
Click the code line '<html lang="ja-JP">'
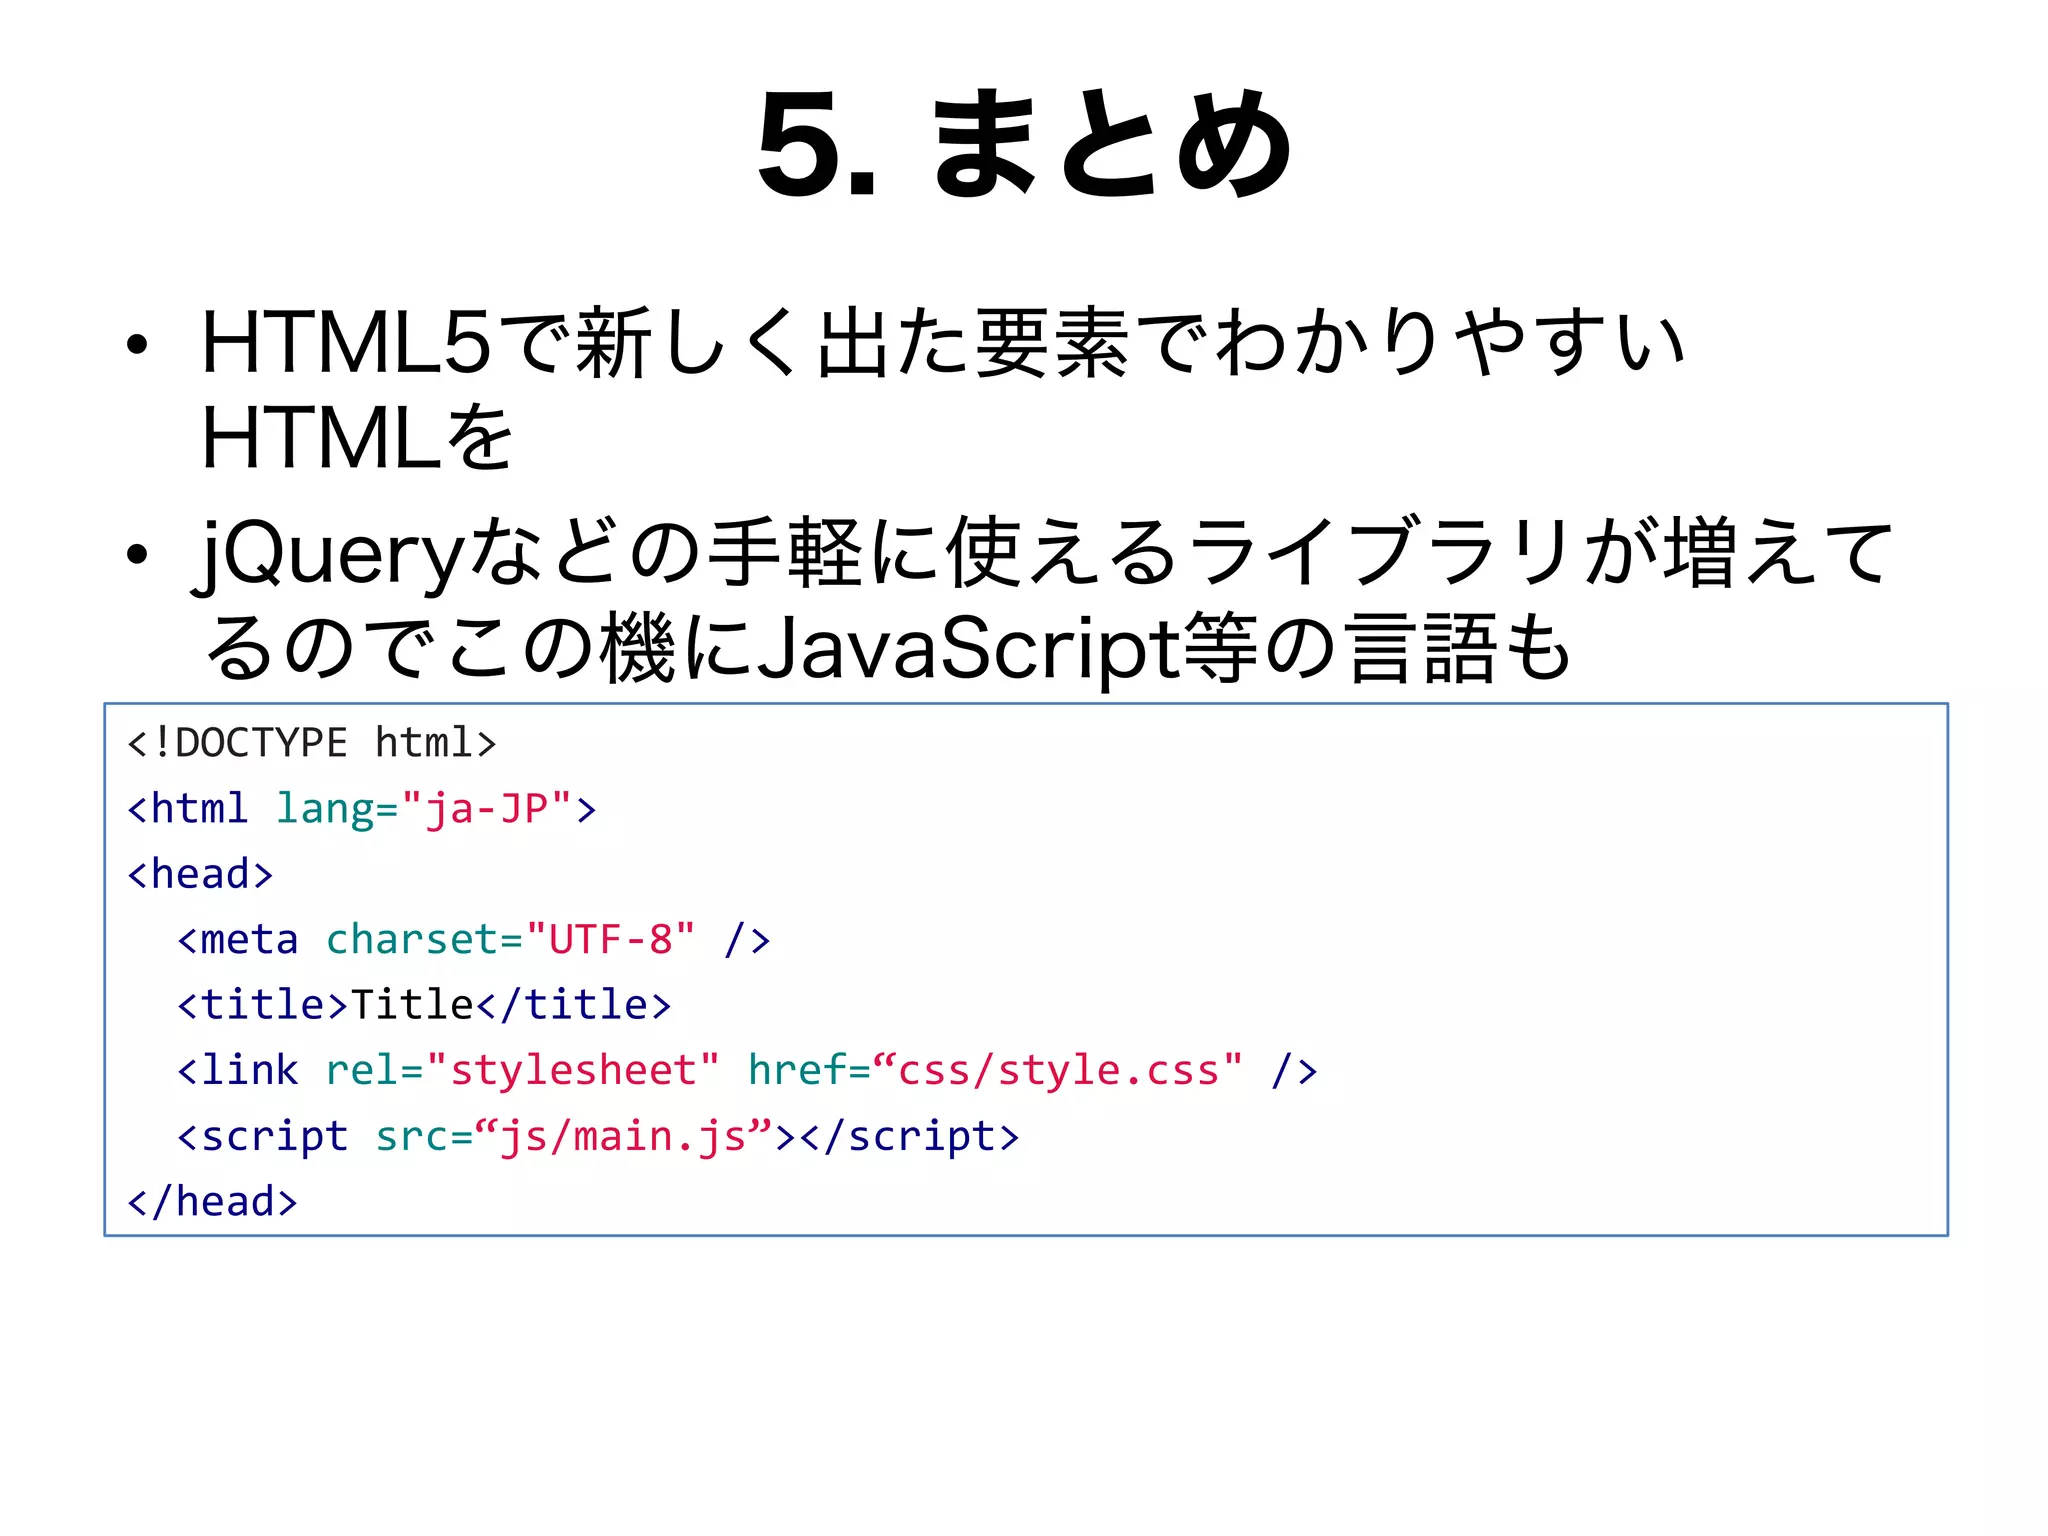click(x=362, y=808)
